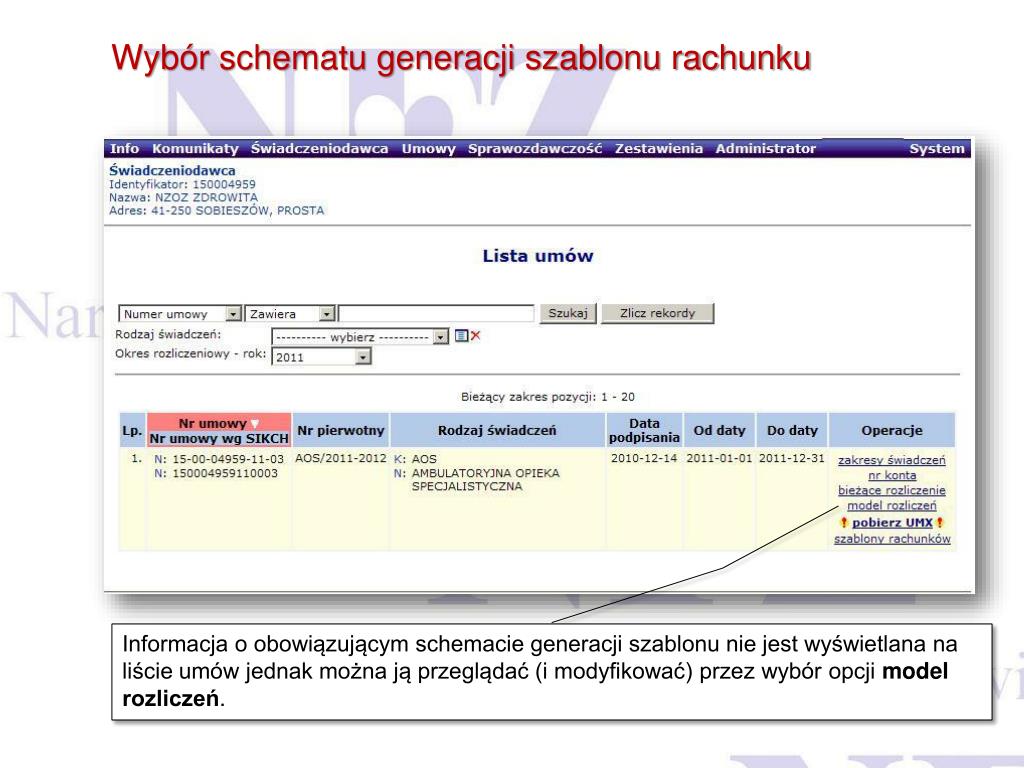
Task: Click the red X clear icon
Action: [x=475, y=336]
